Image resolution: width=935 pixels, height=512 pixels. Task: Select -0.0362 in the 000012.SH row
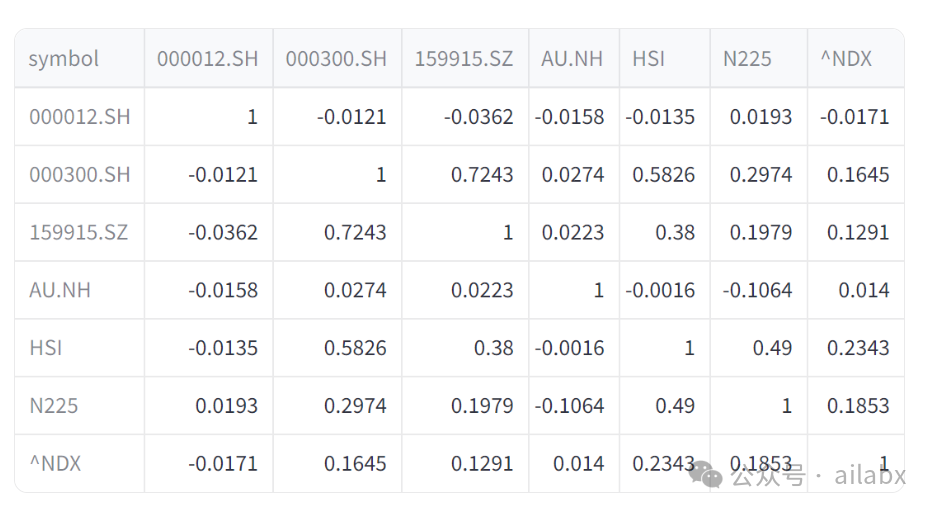click(x=479, y=117)
